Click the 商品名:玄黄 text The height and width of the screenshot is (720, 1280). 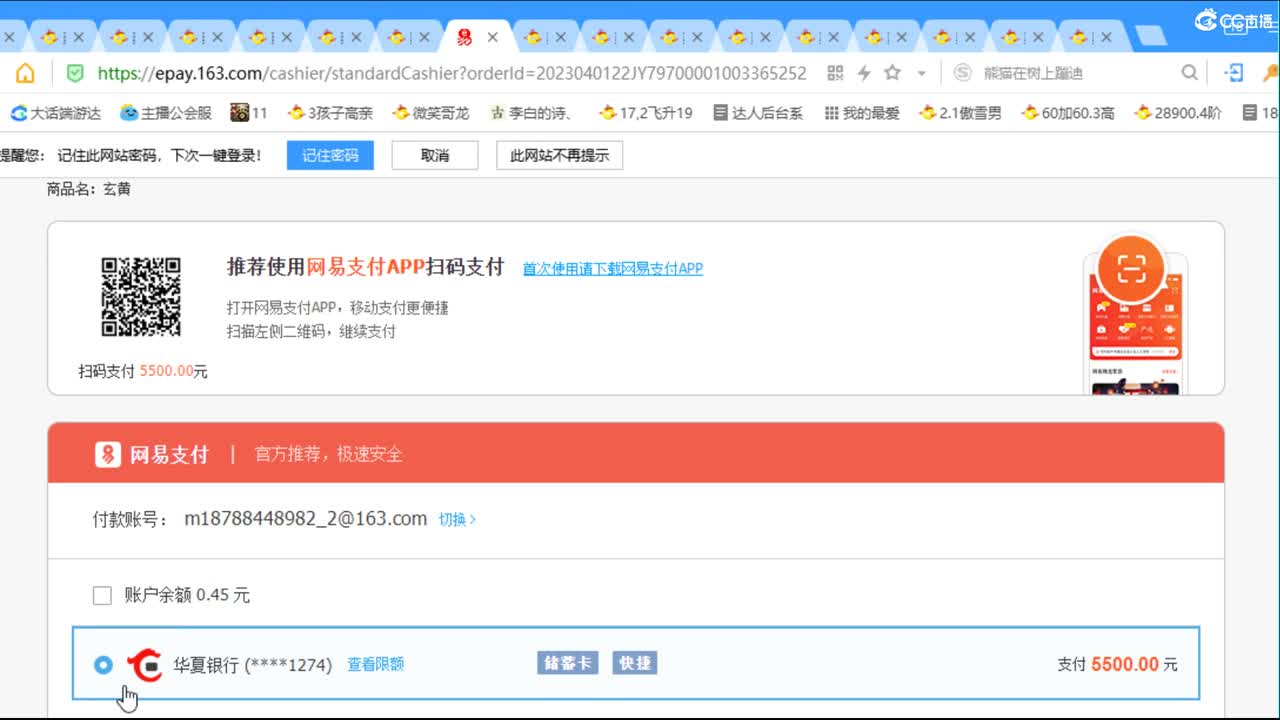(89, 189)
